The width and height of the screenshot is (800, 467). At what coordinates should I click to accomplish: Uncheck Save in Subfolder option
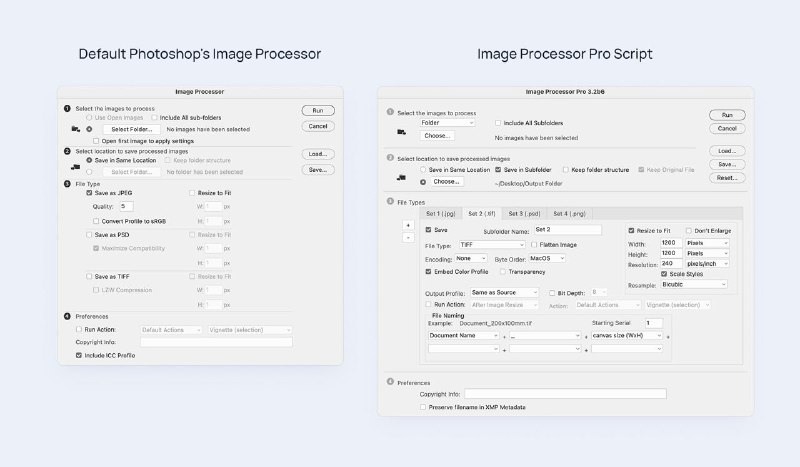(498, 169)
